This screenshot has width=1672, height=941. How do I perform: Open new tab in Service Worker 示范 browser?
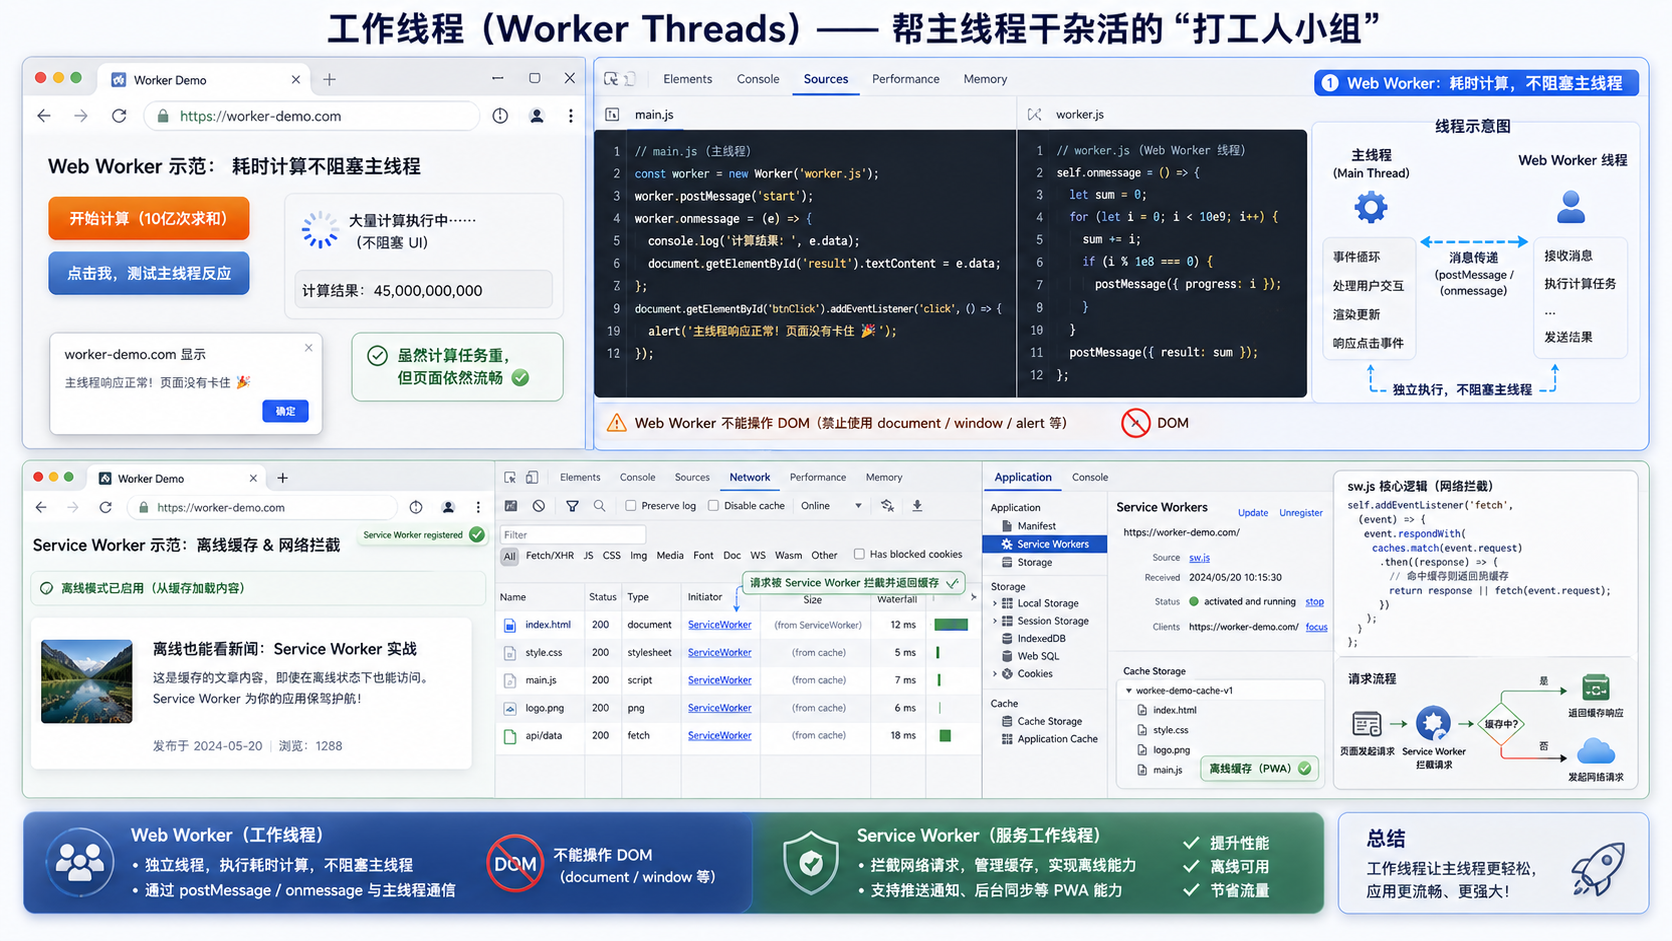282,478
